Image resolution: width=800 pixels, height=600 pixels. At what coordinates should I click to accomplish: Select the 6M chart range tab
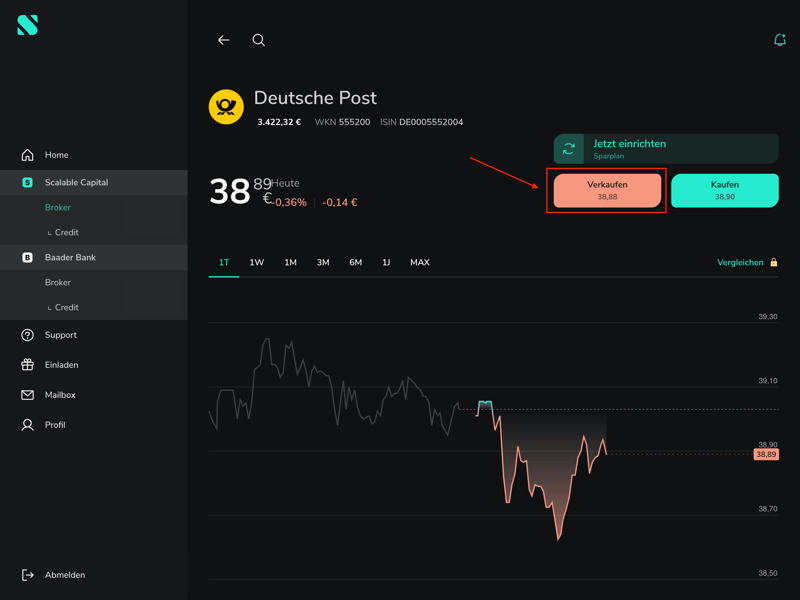tap(356, 262)
